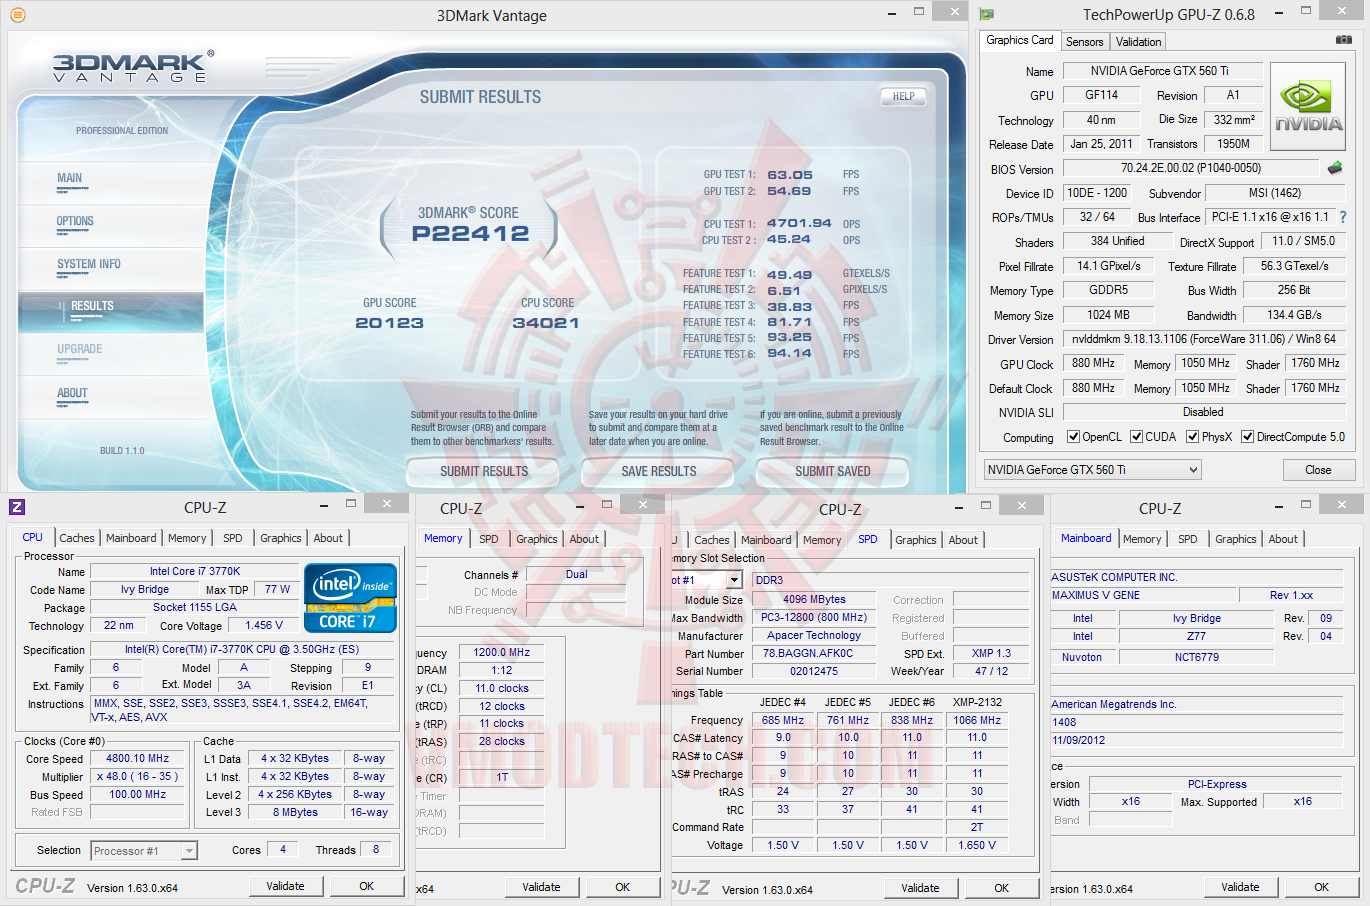Open OPTIONS in 3DMark sidebar

coord(75,221)
